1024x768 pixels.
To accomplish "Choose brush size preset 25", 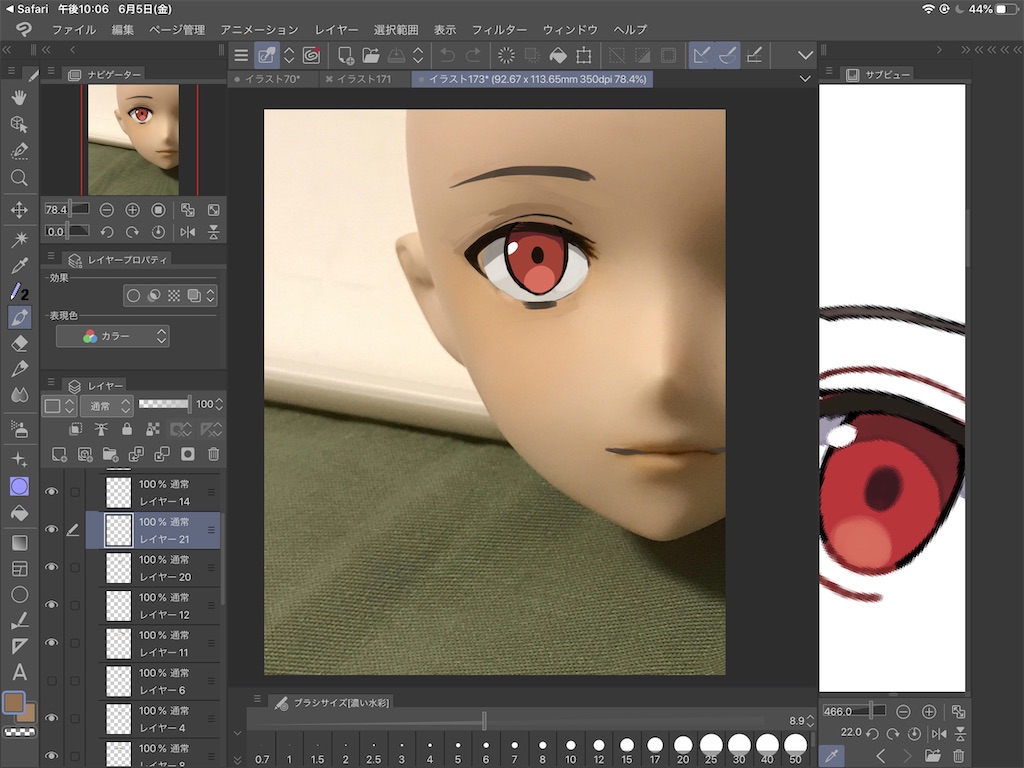I will point(711,750).
